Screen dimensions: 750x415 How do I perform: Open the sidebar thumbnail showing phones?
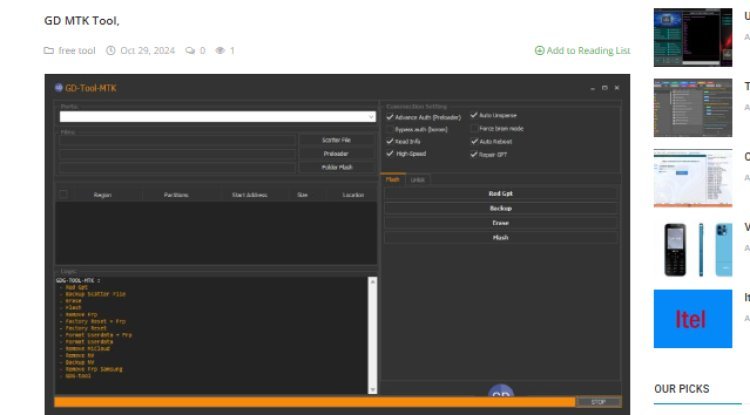[693, 249]
